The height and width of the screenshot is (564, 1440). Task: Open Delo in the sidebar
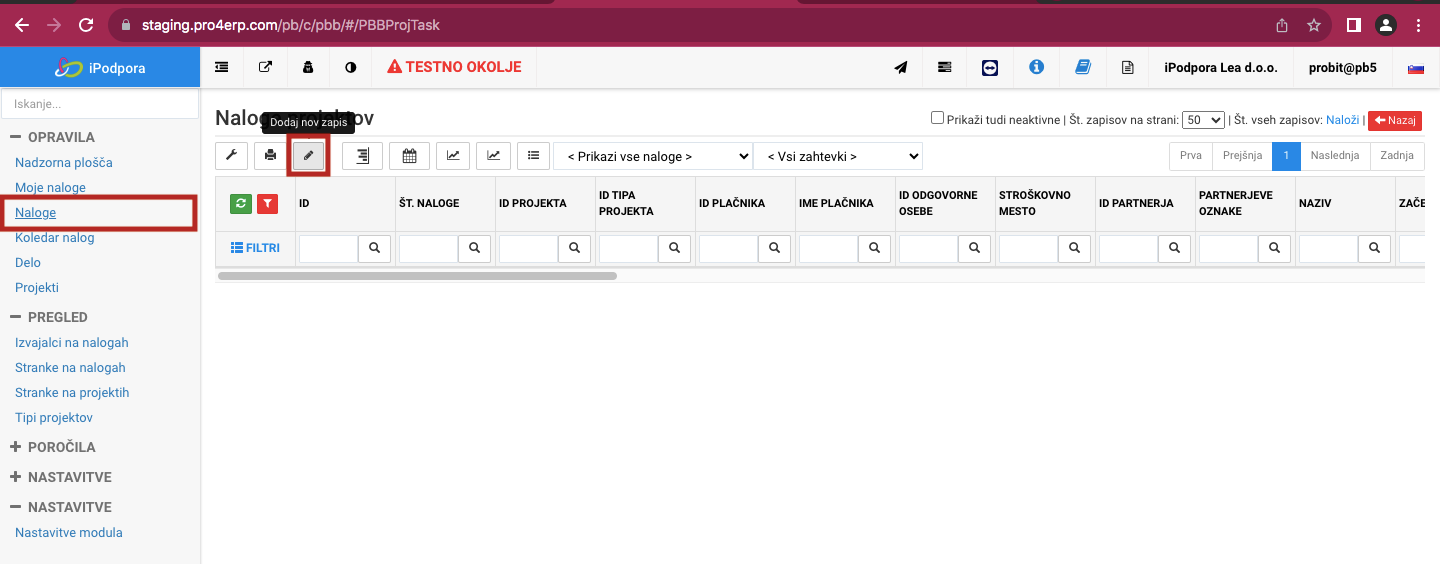point(28,262)
